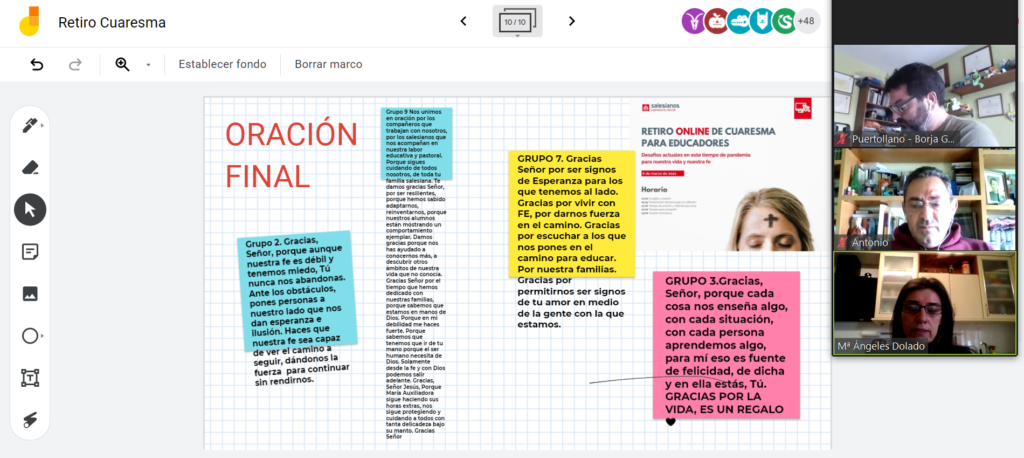1024x458 pixels.
Task: Click the black heart below pink note
Action: (x=670, y=423)
